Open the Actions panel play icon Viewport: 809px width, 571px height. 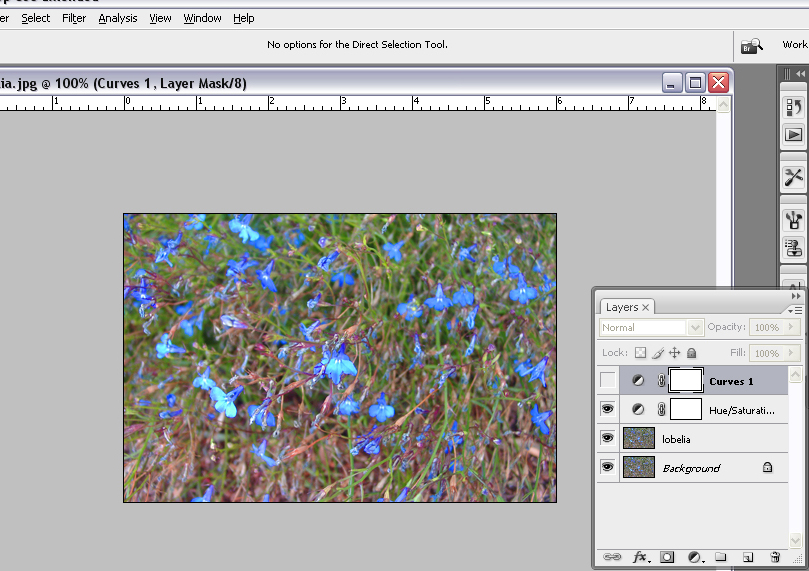point(794,135)
